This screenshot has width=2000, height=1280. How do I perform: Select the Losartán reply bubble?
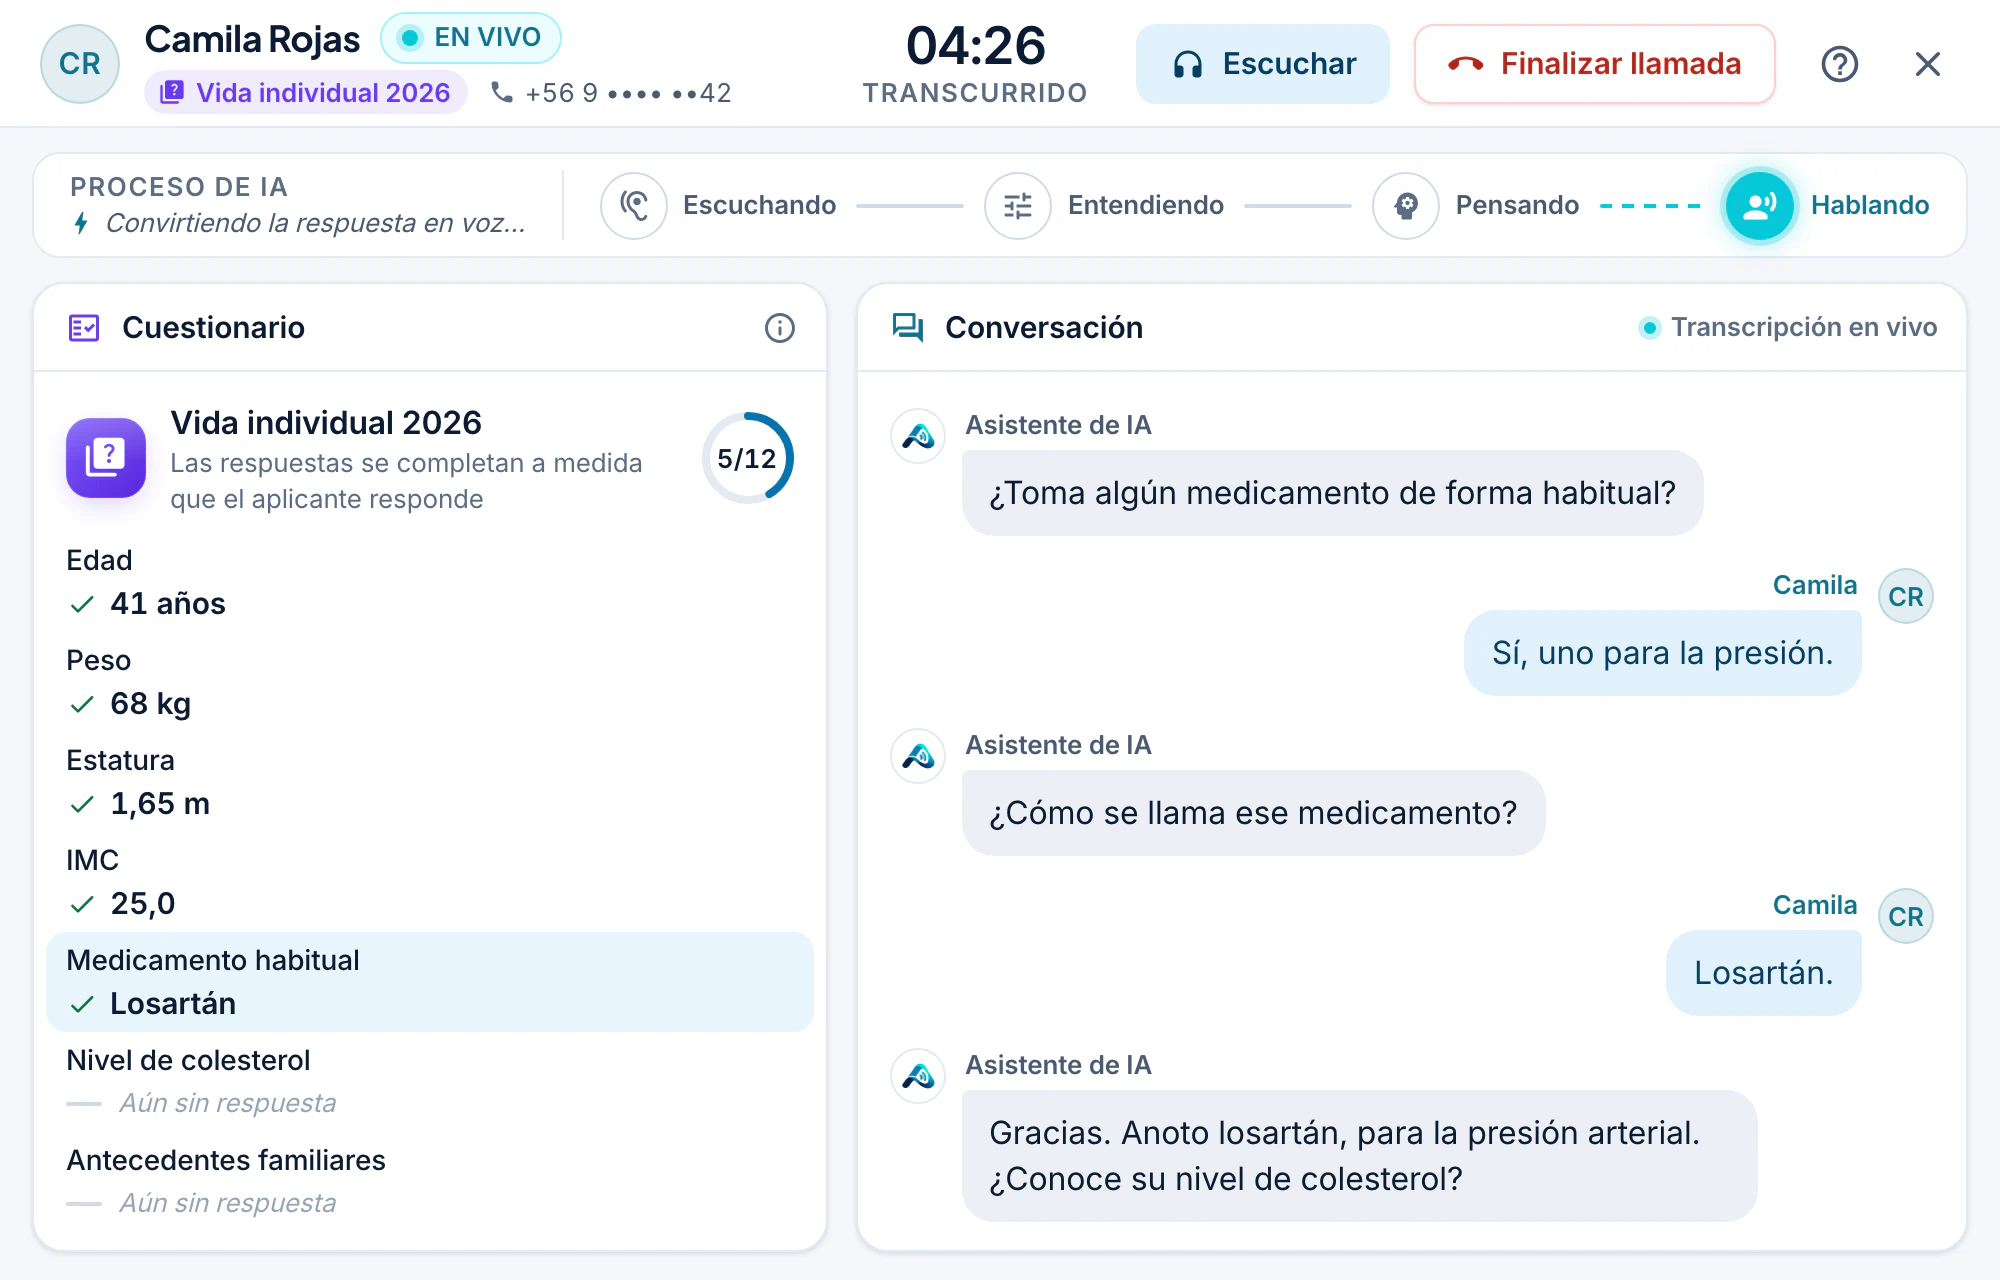(x=1763, y=973)
